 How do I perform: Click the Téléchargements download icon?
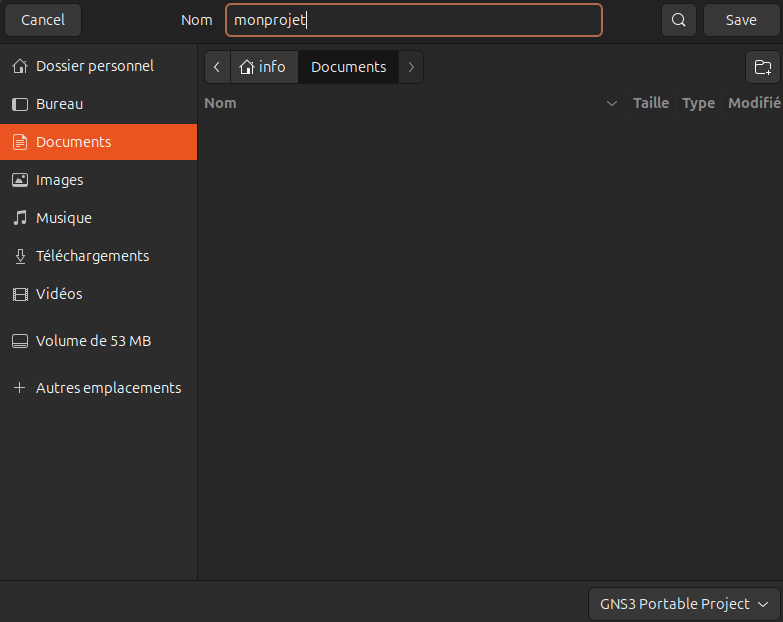[x=19, y=256]
